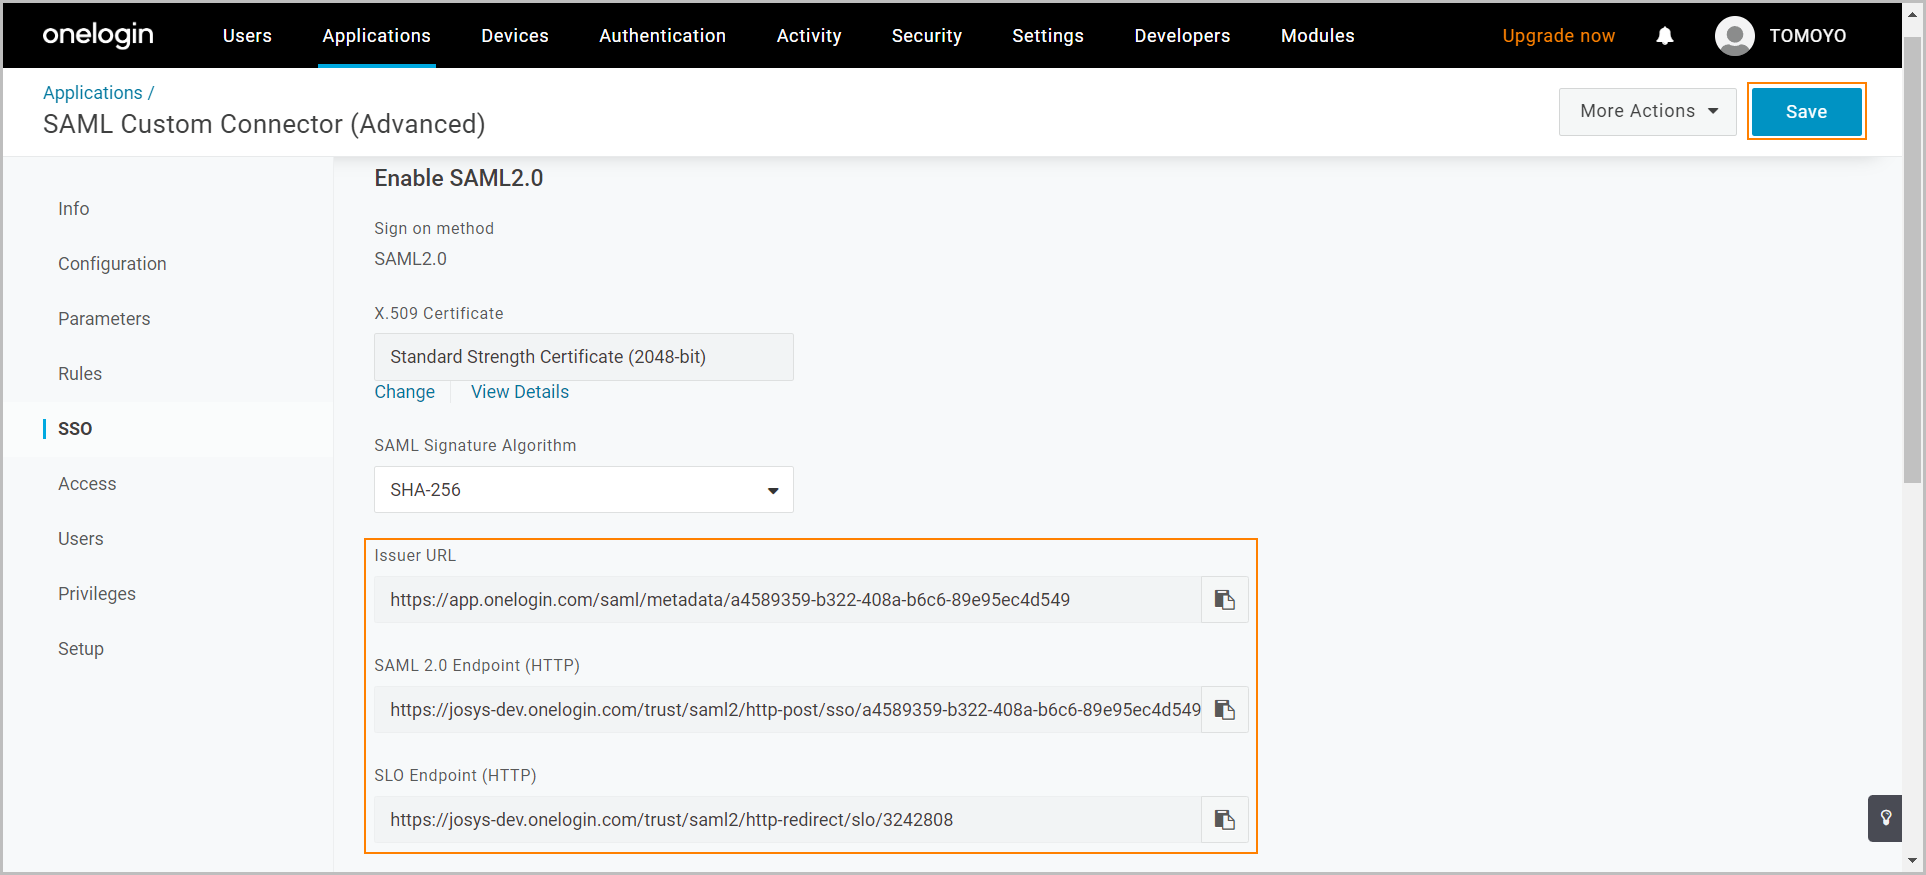The height and width of the screenshot is (875, 1926).
Task: Open the Devices menu
Action: (x=515, y=36)
